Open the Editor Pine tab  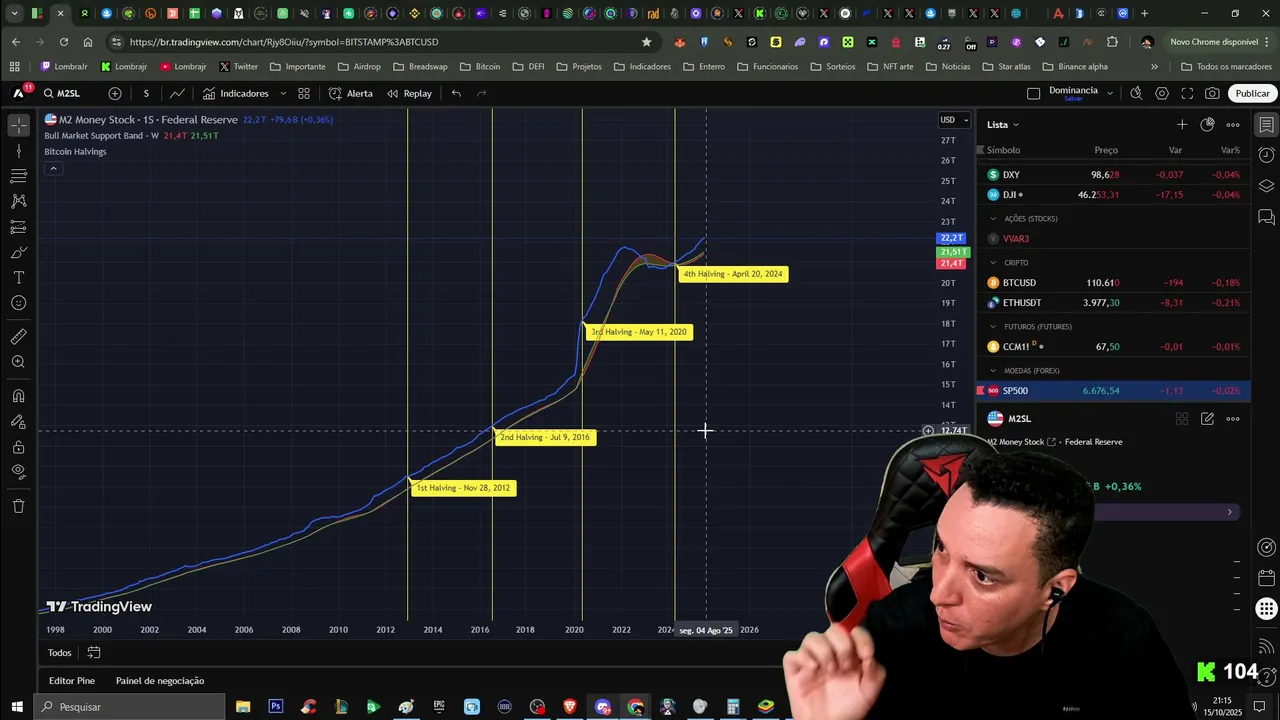72,681
